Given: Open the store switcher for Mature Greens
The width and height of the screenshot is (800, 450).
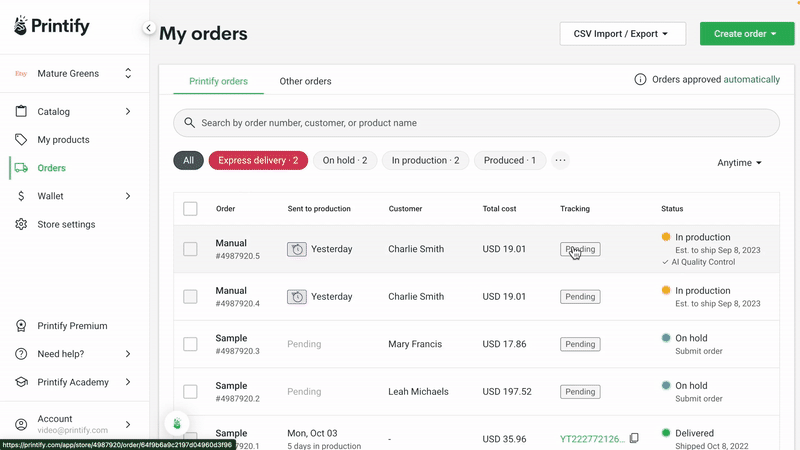Looking at the screenshot, I should point(128,73).
